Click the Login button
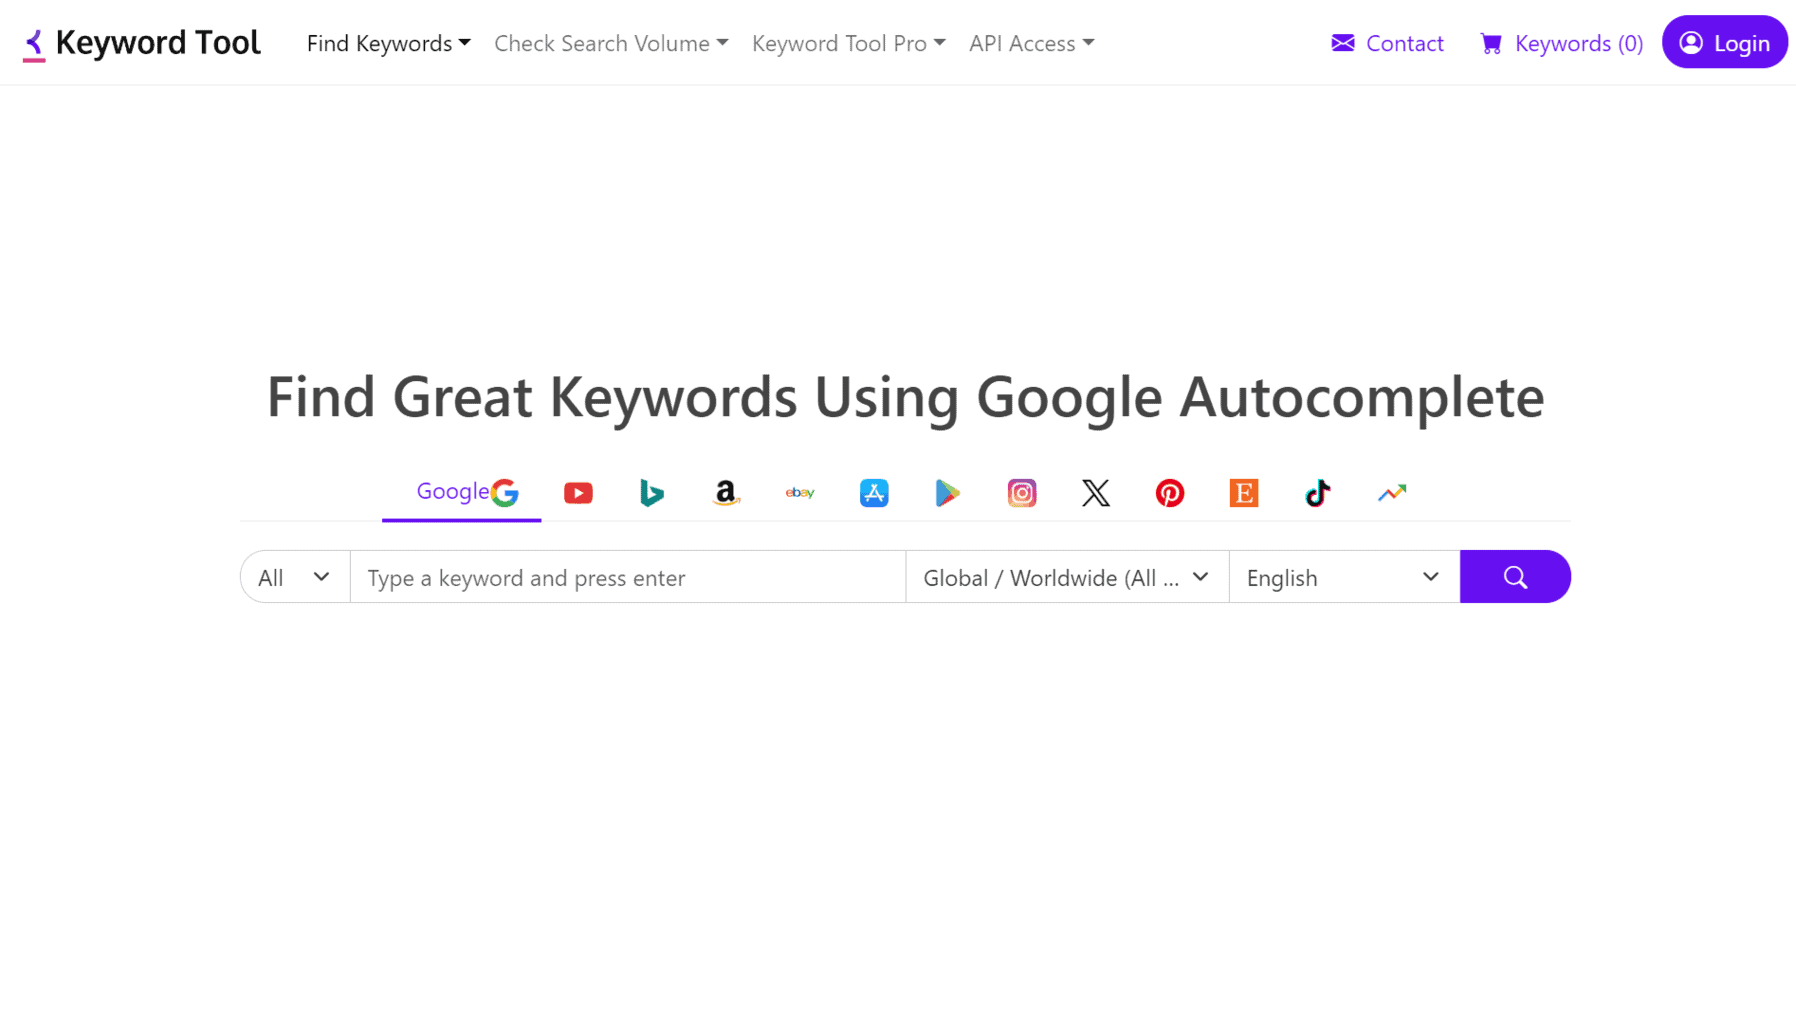 tap(1723, 42)
